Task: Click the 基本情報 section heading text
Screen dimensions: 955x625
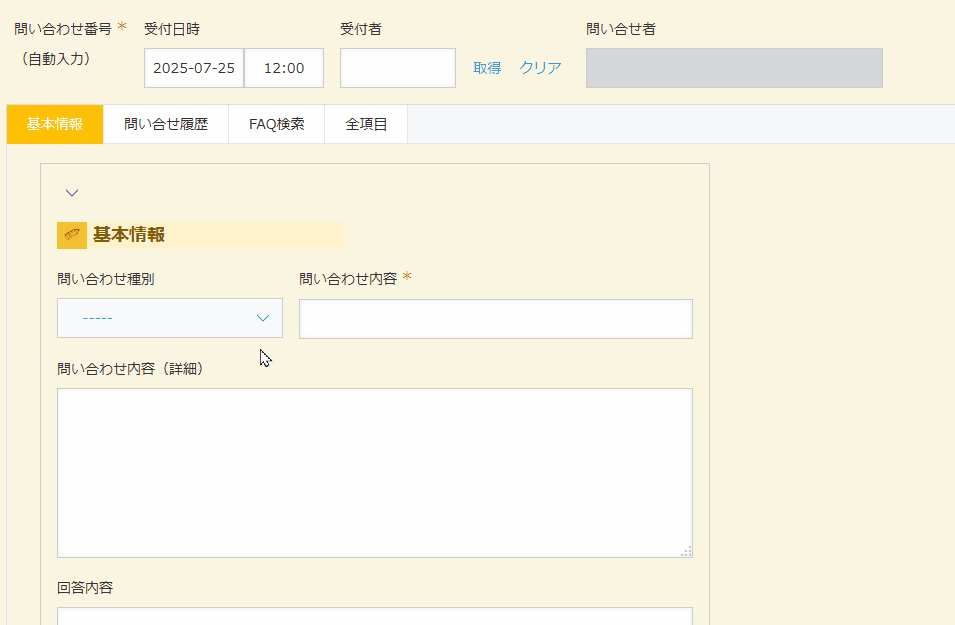Action: [129, 235]
